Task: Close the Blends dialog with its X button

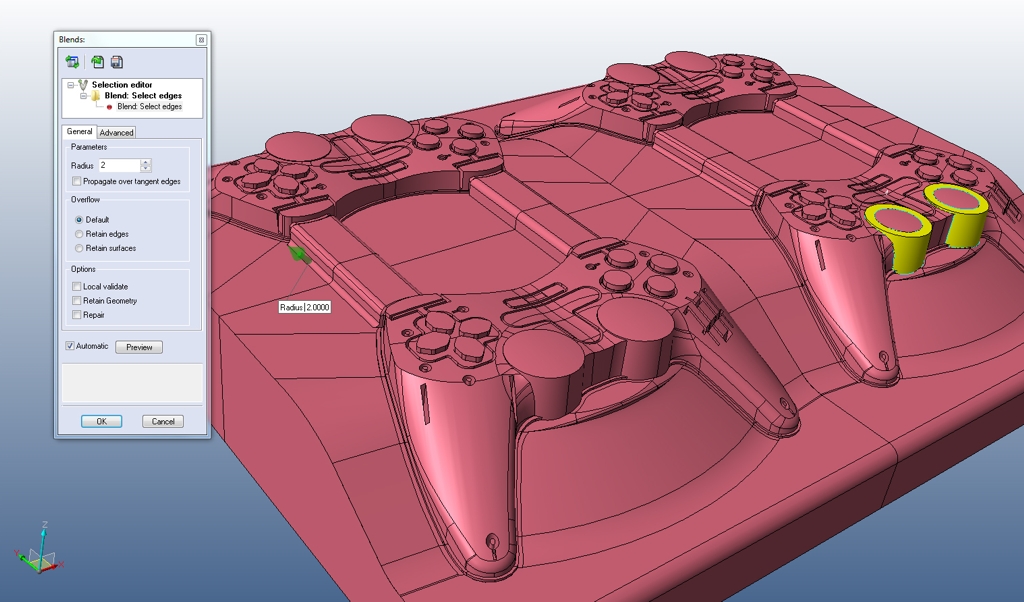Action: tap(201, 40)
